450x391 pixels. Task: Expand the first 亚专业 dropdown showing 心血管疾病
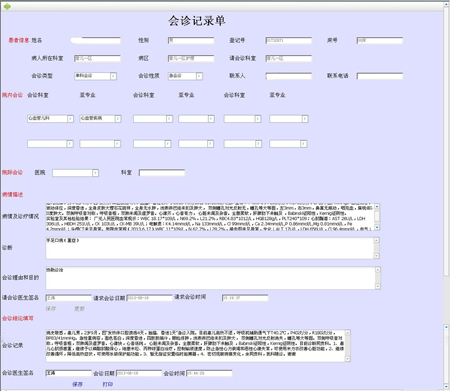118,119
